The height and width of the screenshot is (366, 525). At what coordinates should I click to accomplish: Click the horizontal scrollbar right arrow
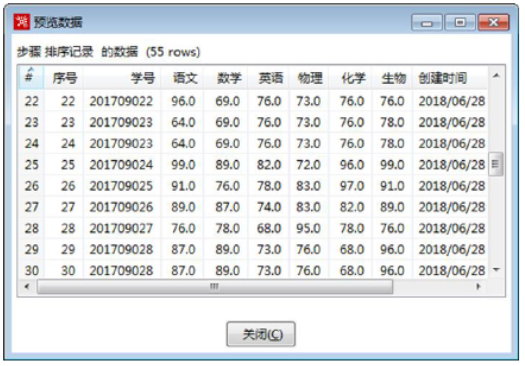[x=478, y=286]
